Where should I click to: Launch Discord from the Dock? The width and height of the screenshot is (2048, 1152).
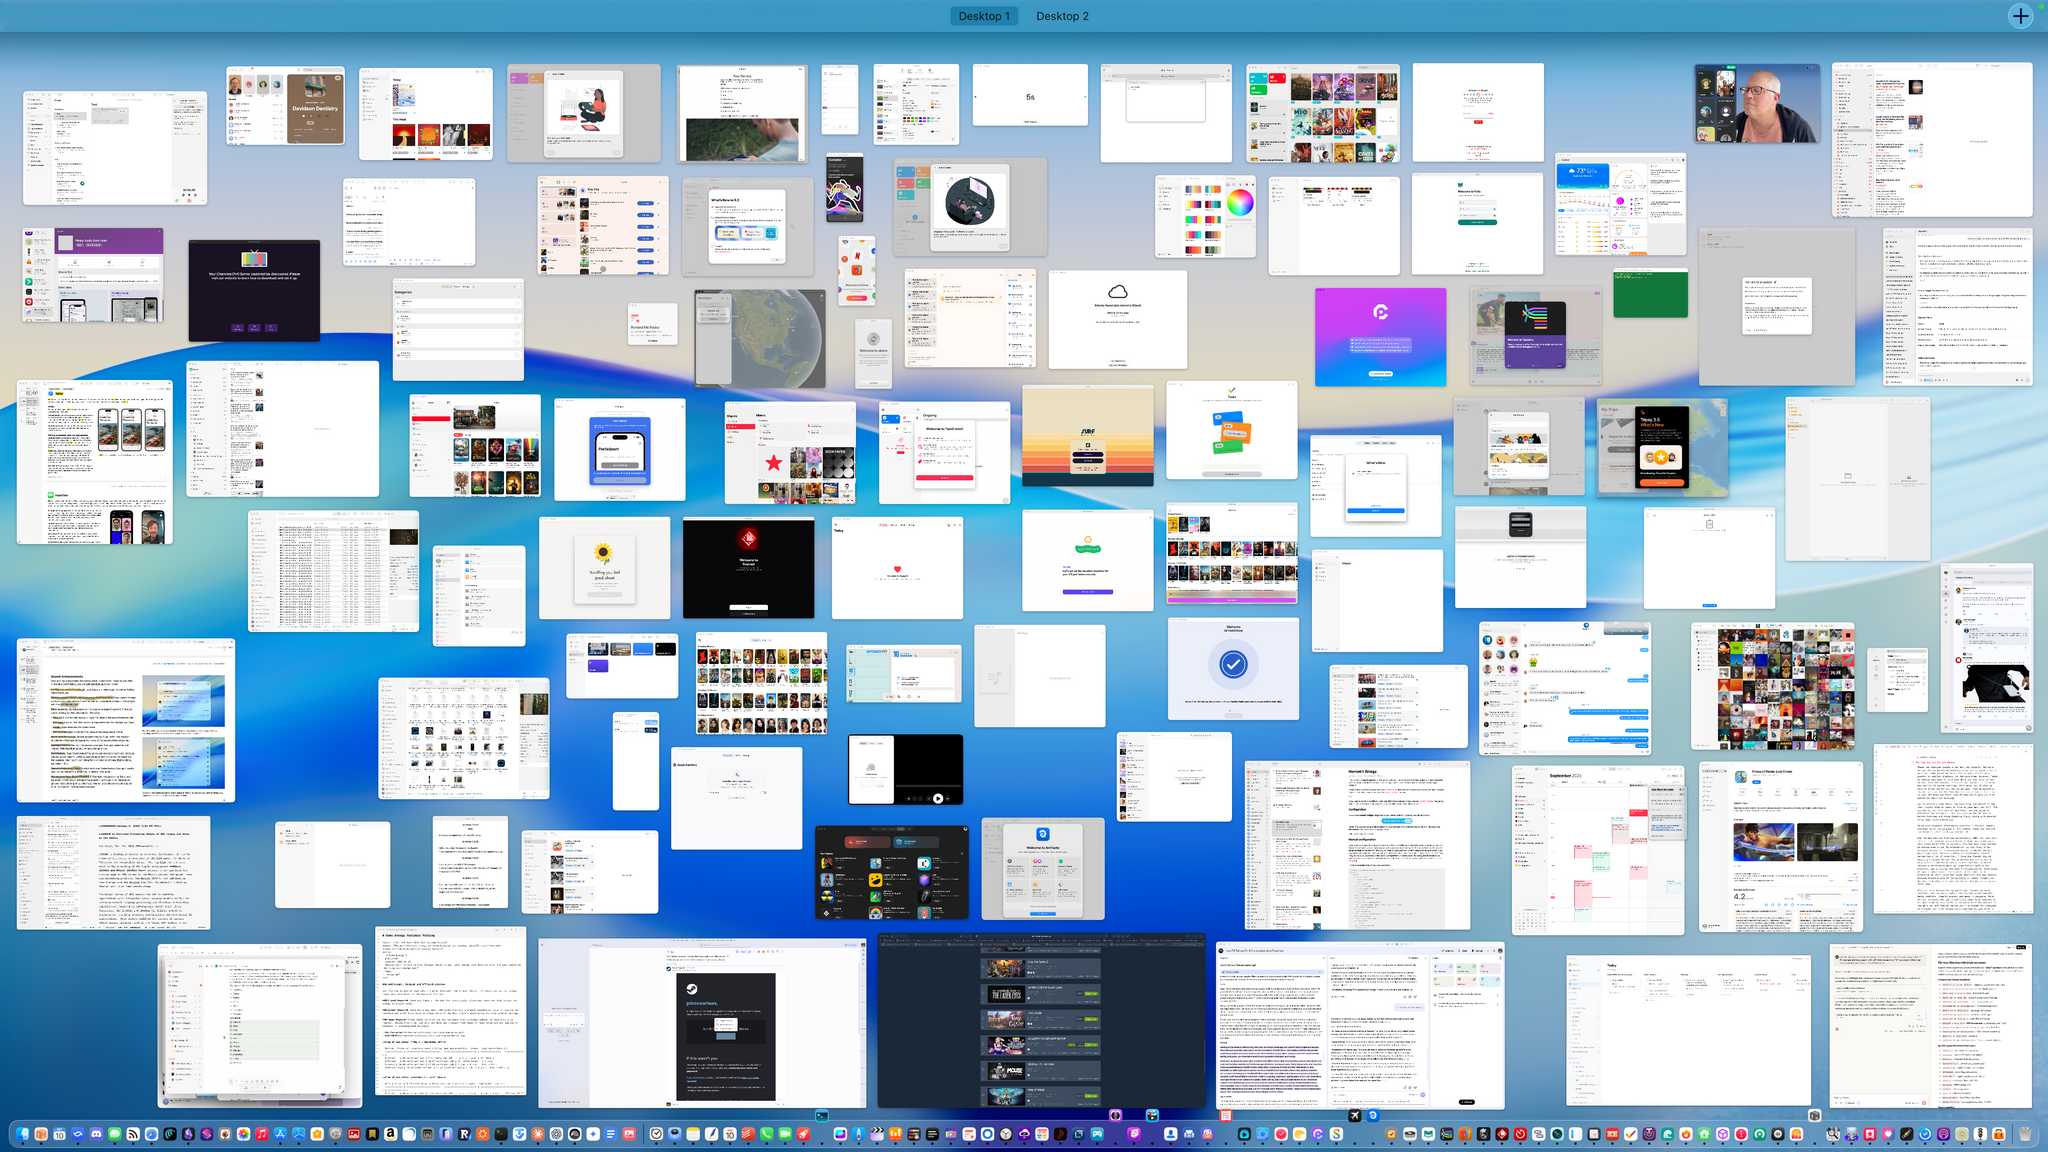pyautogui.click(x=96, y=1134)
